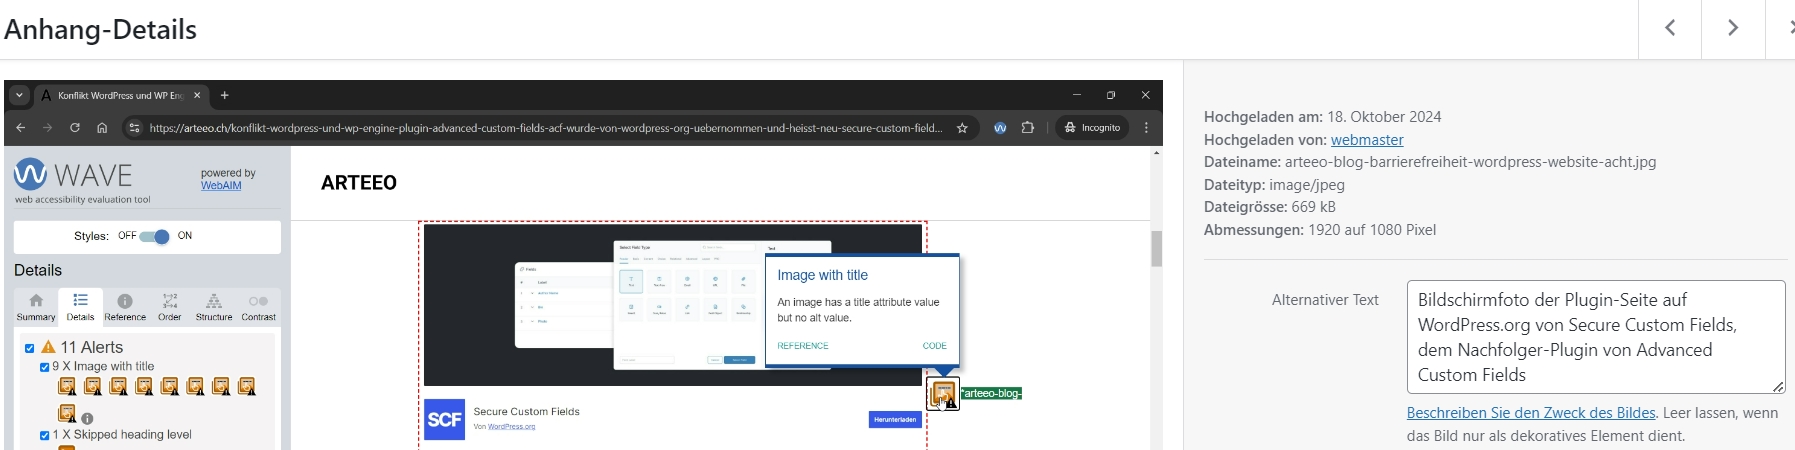Click the WAVE extension icon in browser toolbar
This screenshot has width=1795, height=450.
[x=1000, y=128]
